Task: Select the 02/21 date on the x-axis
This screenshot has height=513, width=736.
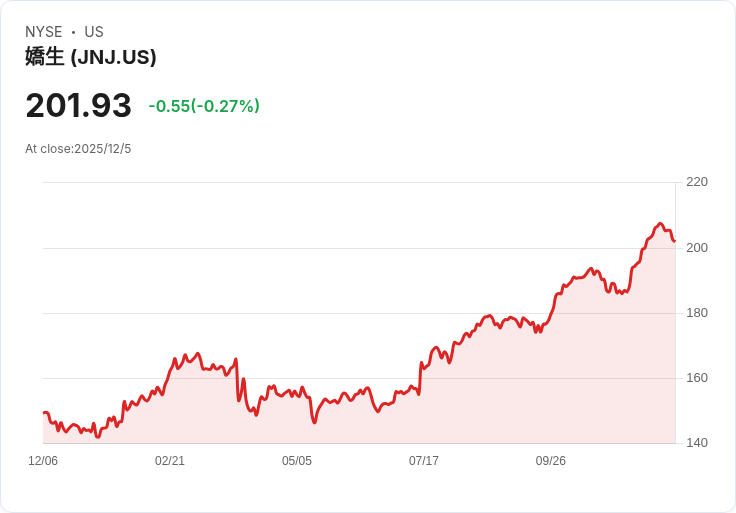Action: (170, 461)
